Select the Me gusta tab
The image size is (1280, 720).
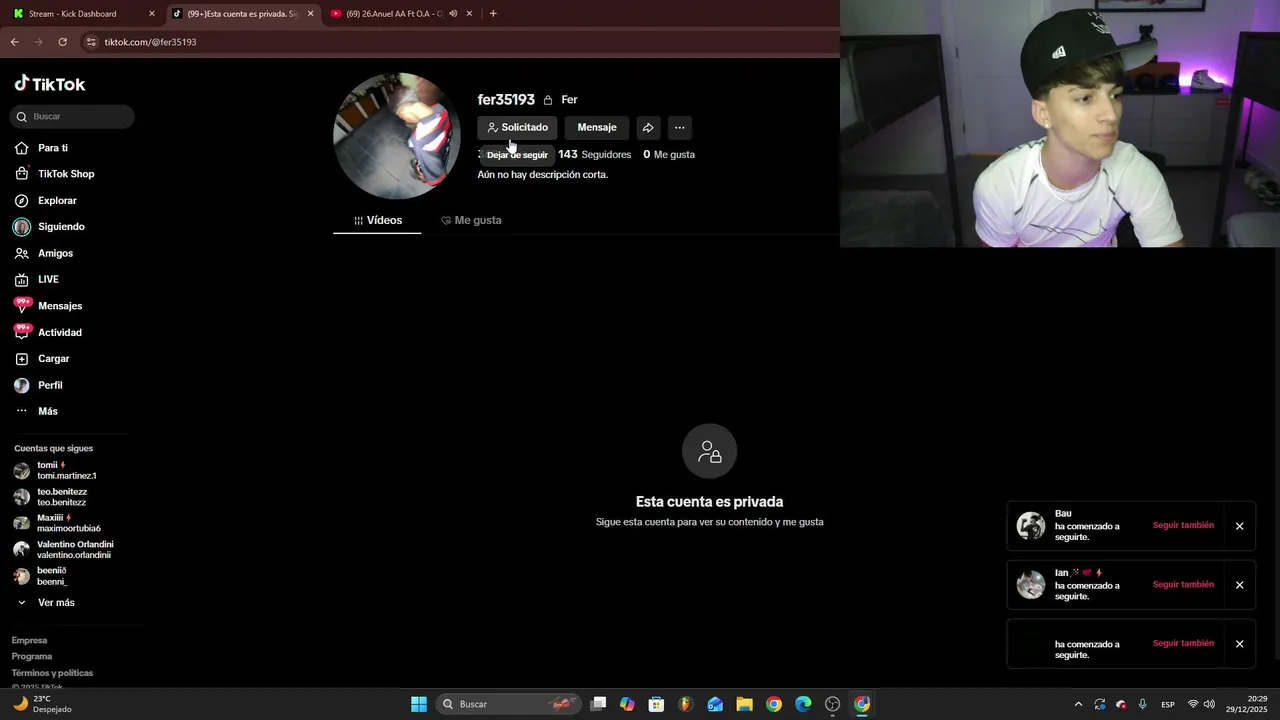click(471, 221)
